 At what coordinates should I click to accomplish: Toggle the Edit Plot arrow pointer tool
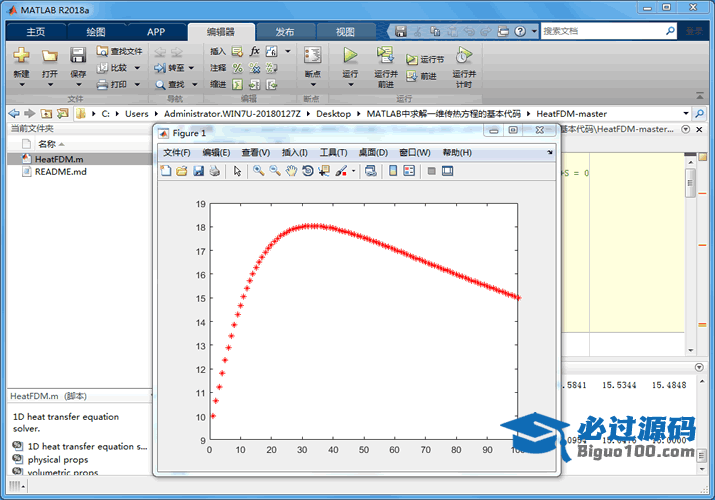click(x=237, y=171)
